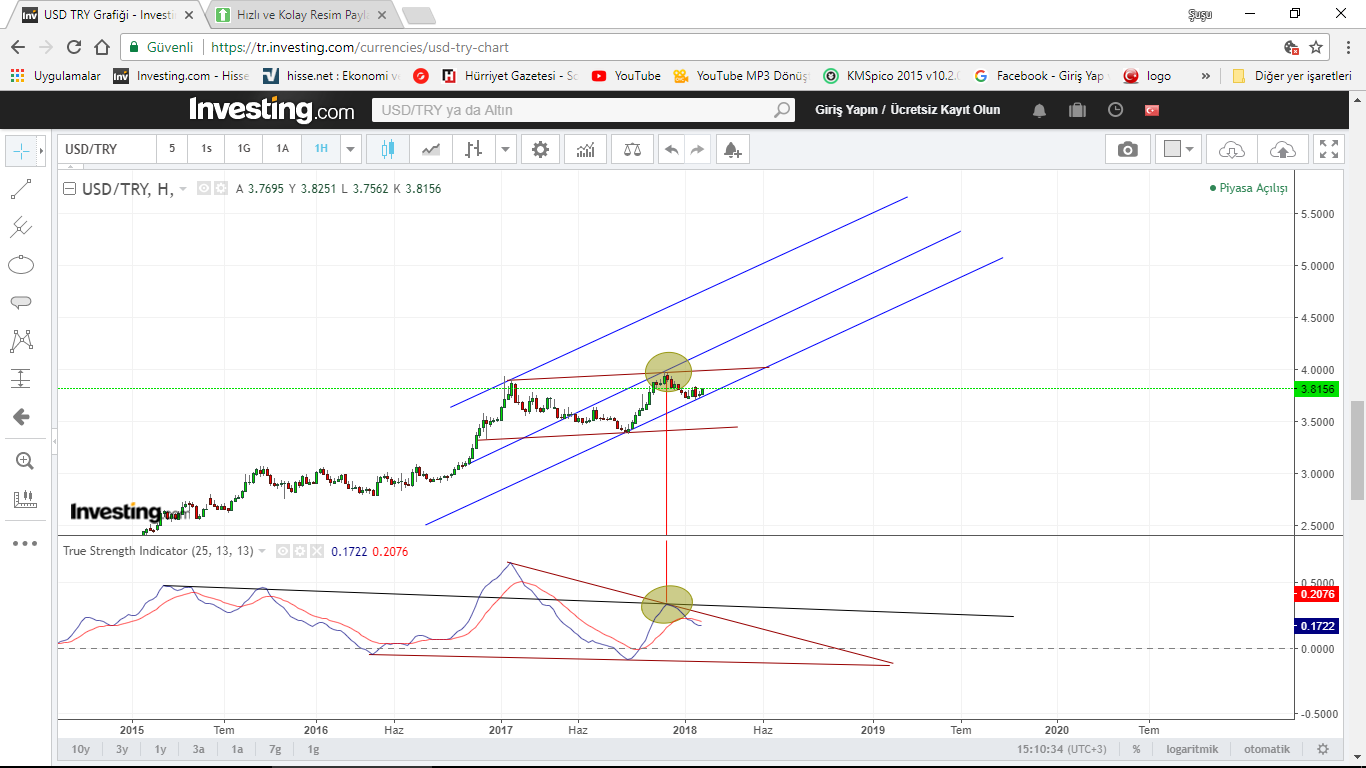Open chart settings gear at bottom right
This screenshot has width=1366, height=768.
point(1323,749)
